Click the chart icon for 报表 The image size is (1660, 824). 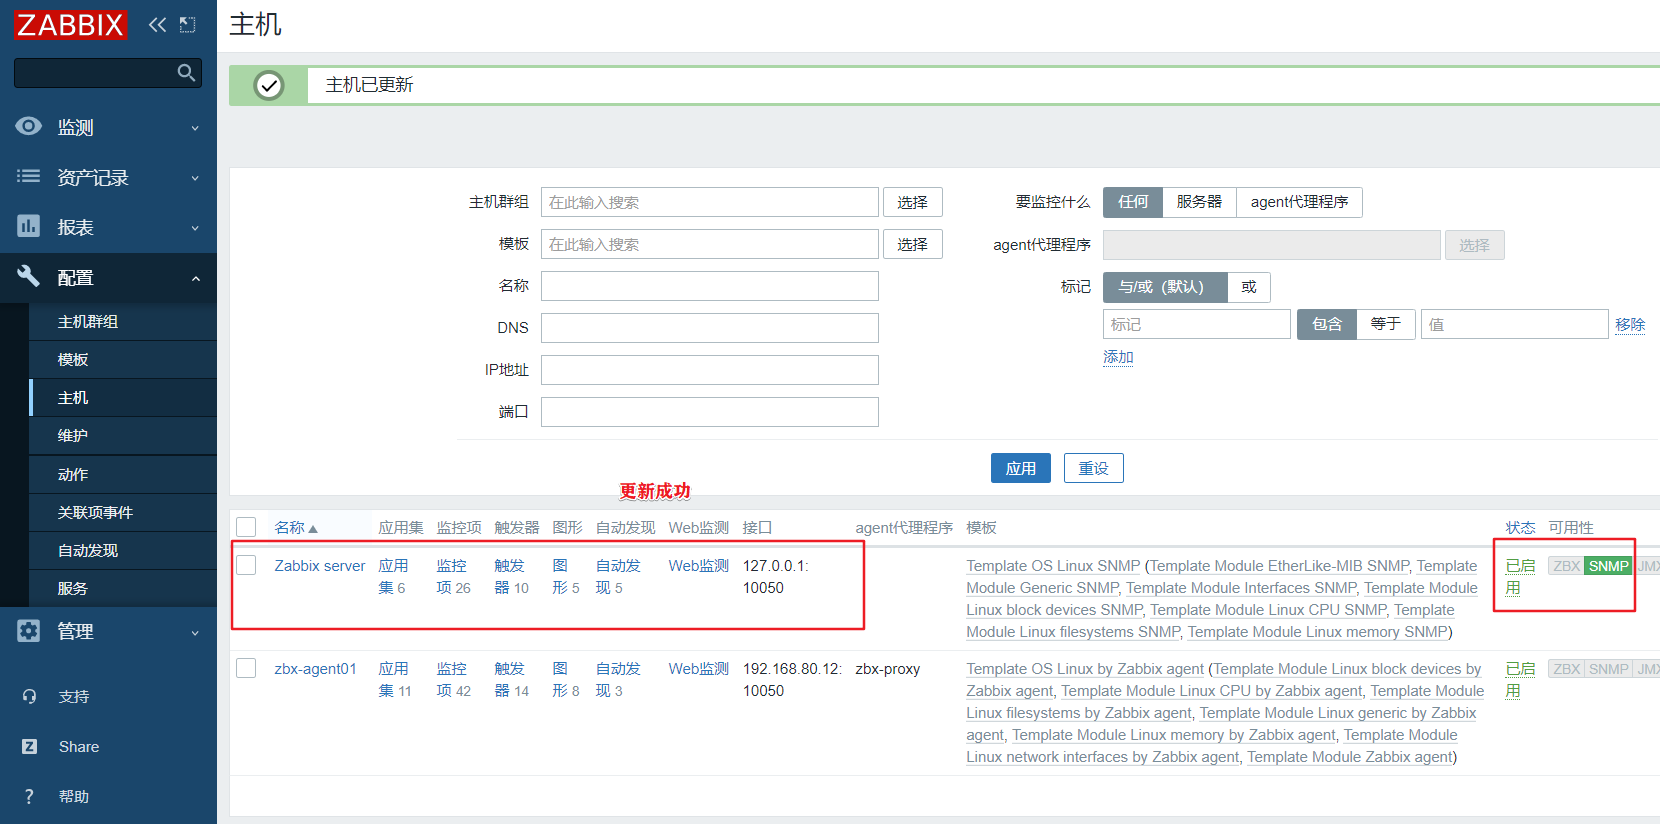pos(29,226)
